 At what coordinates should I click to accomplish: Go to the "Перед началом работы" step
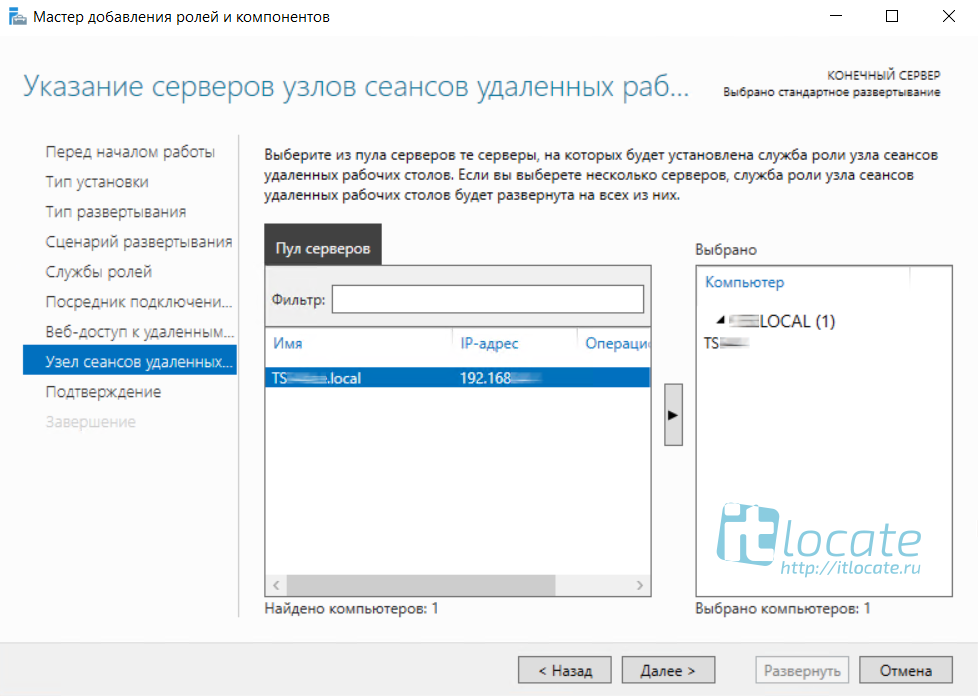(x=130, y=152)
